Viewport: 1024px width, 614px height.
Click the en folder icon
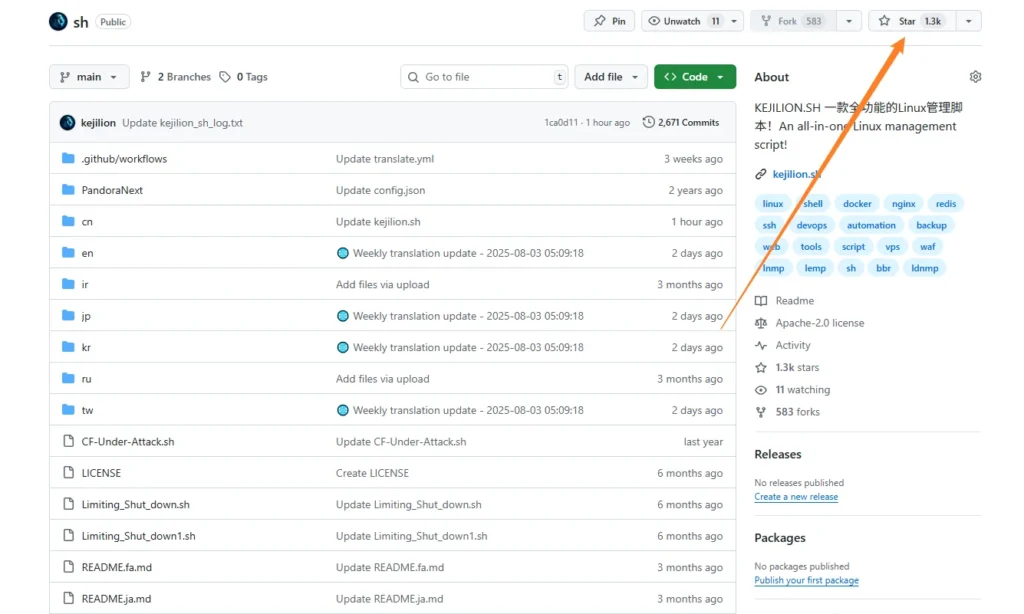(68, 252)
